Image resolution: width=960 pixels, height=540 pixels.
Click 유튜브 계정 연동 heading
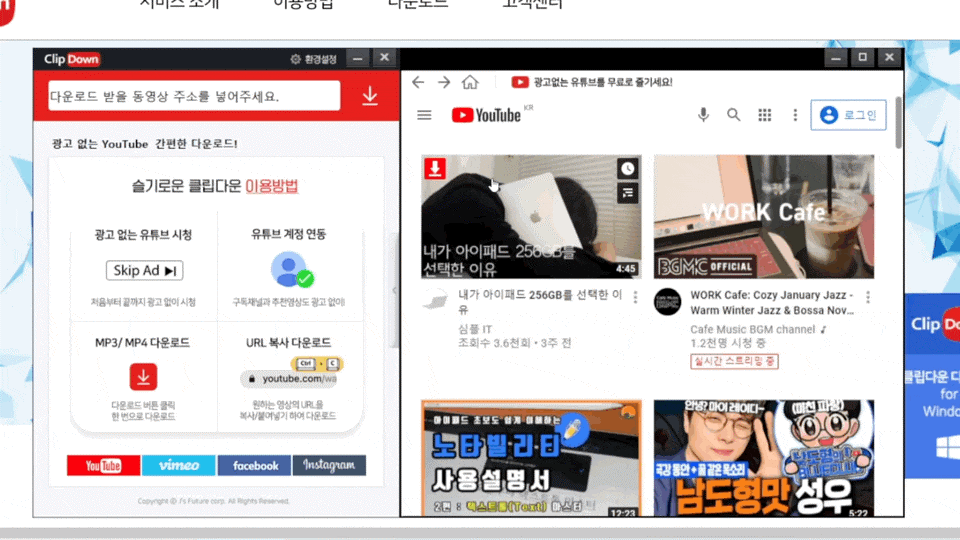point(288,234)
